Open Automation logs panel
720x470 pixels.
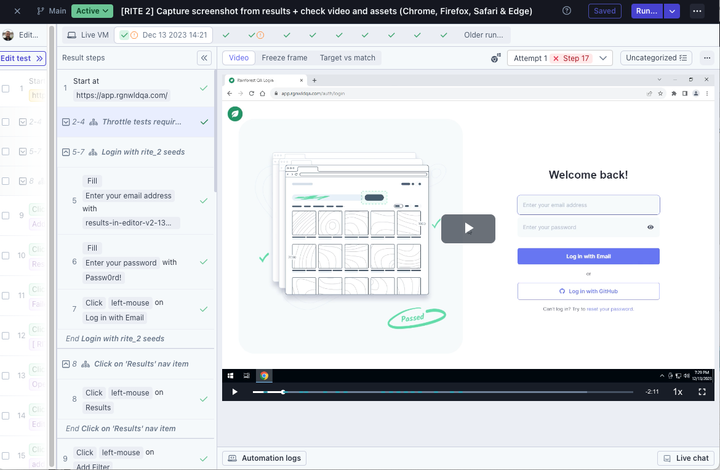(x=264, y=458)
